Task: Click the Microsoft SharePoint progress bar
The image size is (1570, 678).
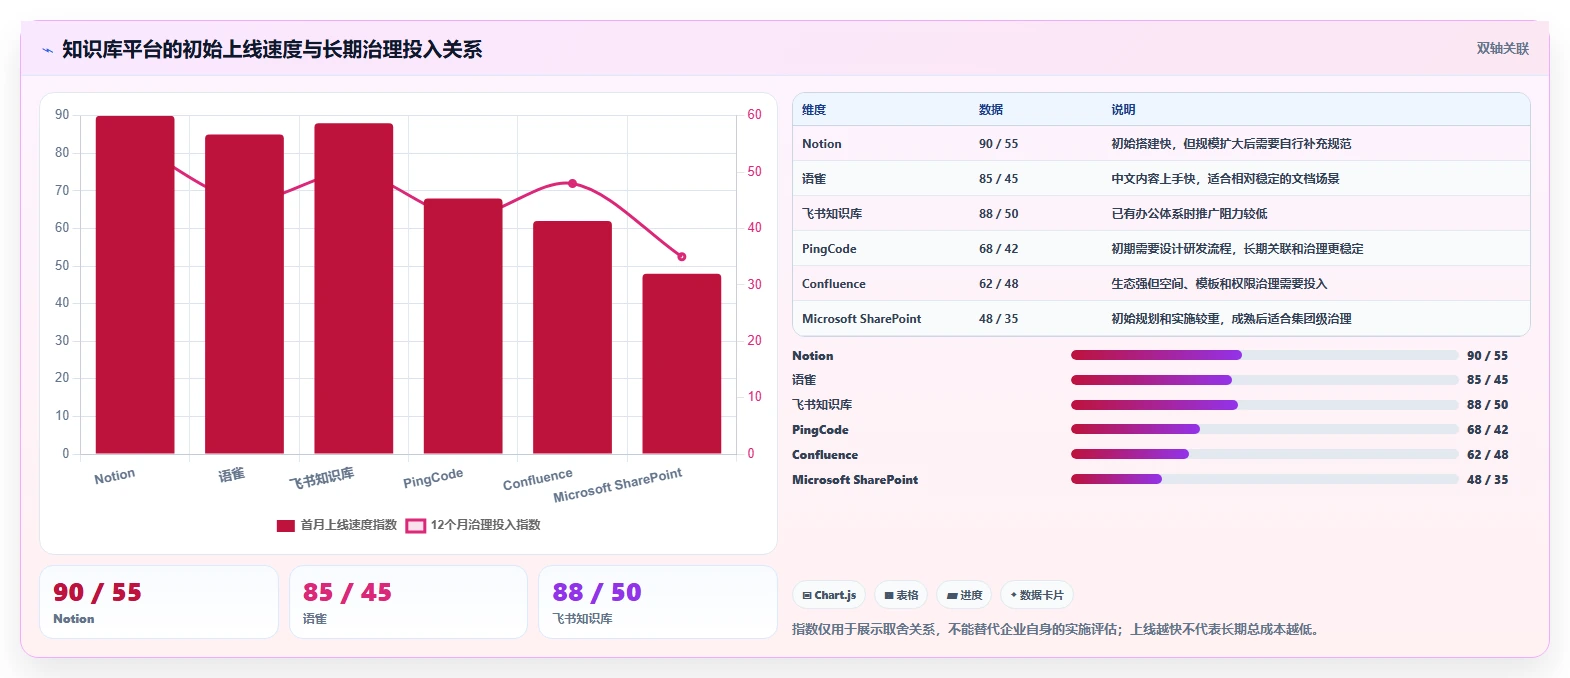Action: click(1264, 479)
